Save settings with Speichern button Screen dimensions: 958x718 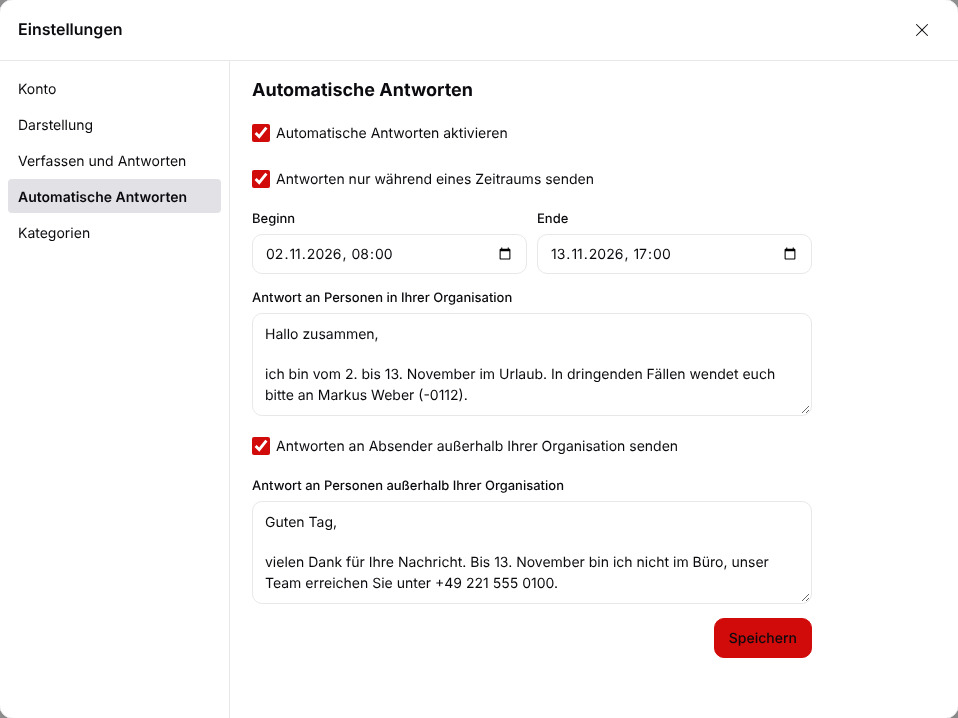point(762,638)
